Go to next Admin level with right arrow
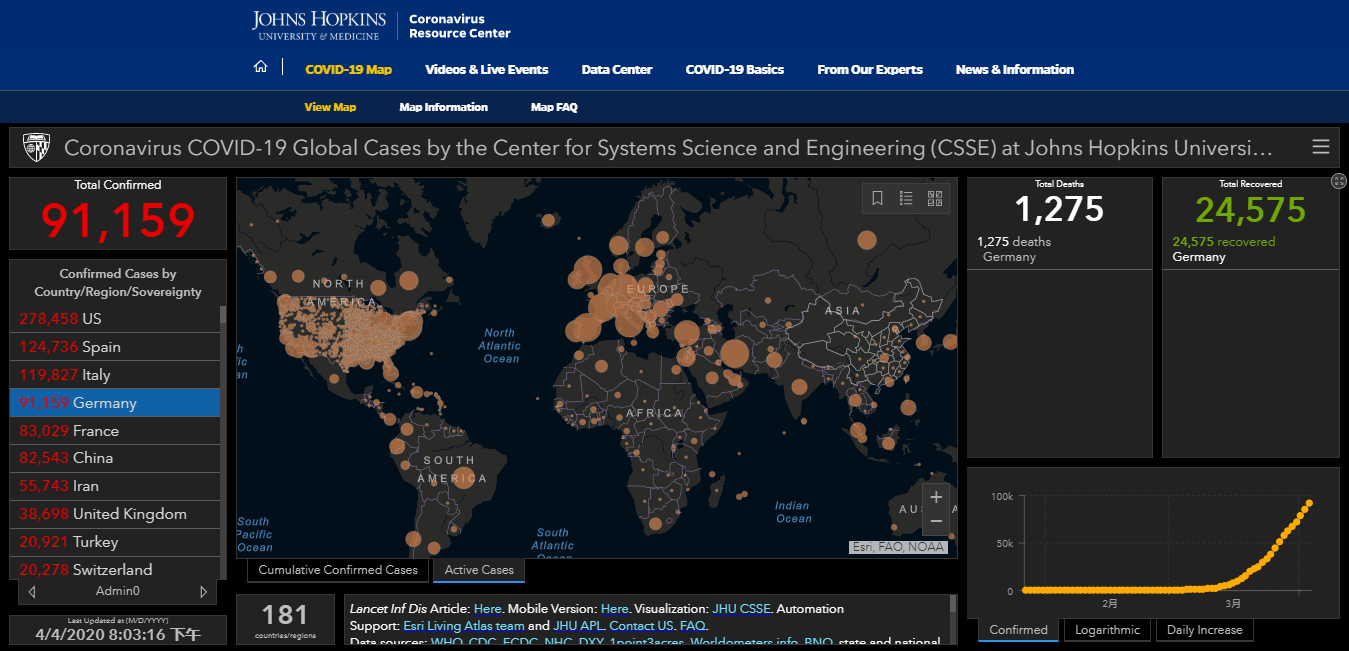This screenshot has height=651, width=1349. [204, 592]
